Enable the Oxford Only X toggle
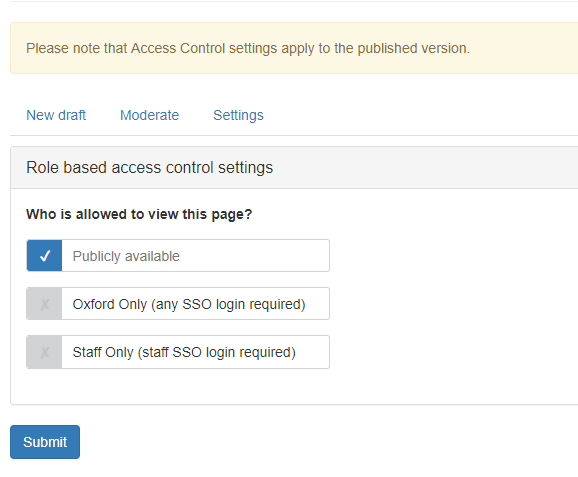 pyautogui.click(x=44, y=304)
